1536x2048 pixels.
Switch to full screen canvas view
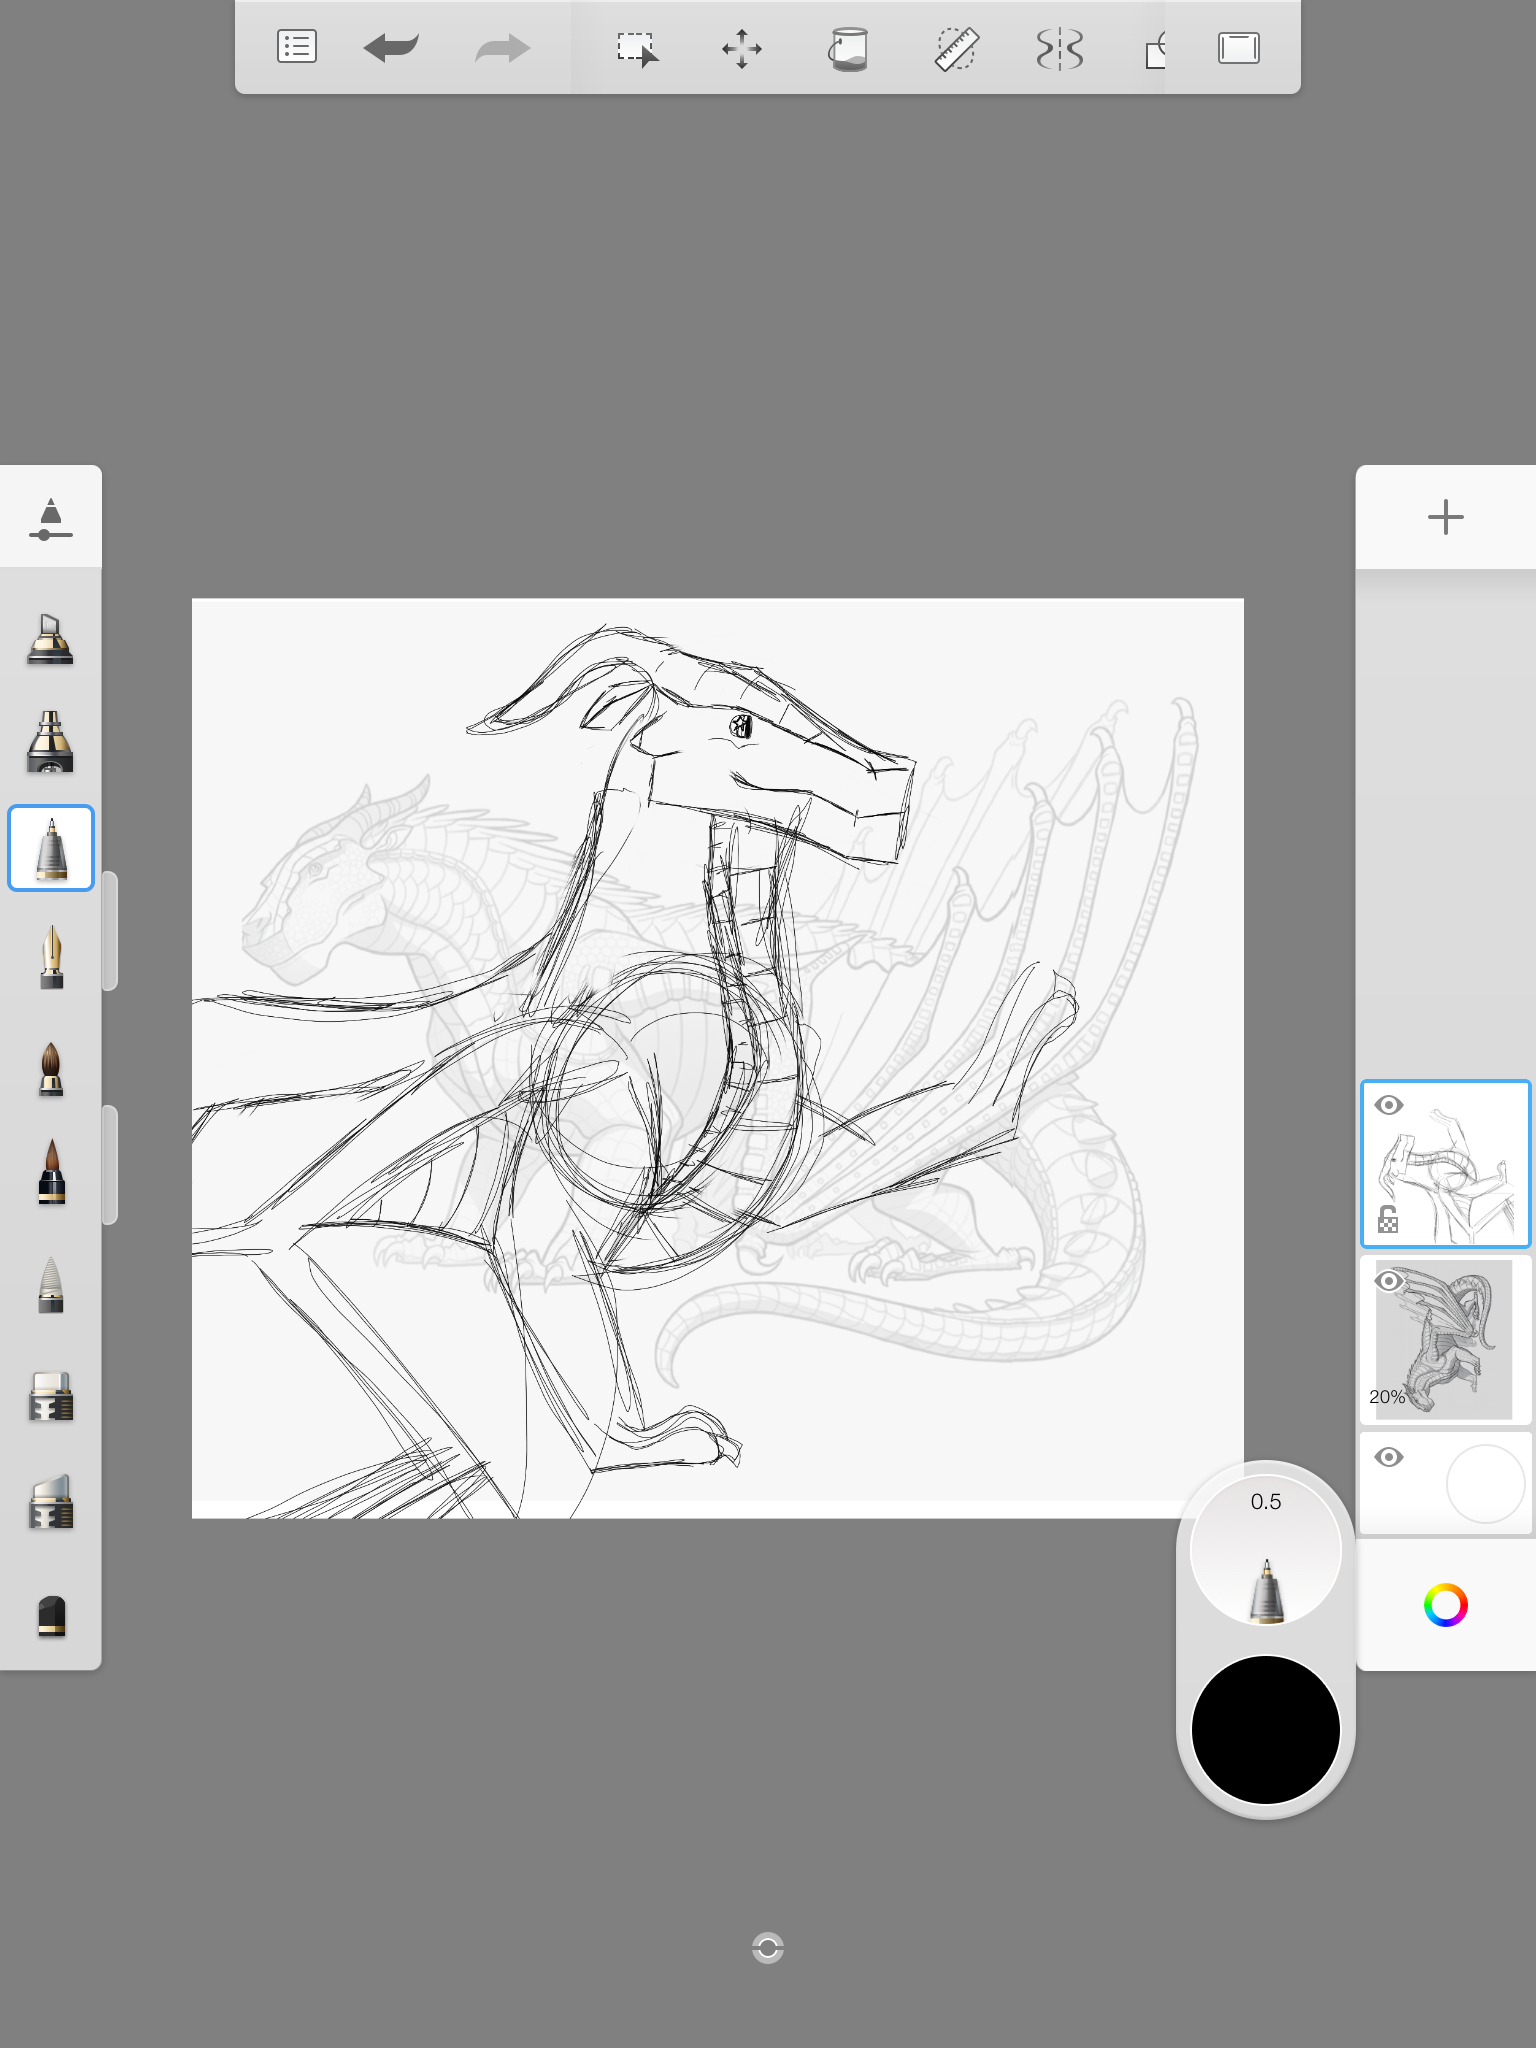click(1238, 48)
